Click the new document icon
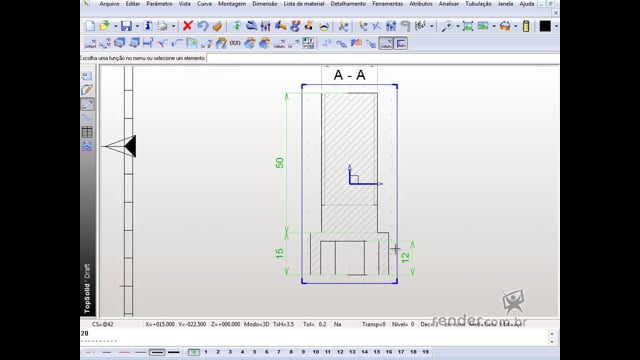 coord(90,26)
